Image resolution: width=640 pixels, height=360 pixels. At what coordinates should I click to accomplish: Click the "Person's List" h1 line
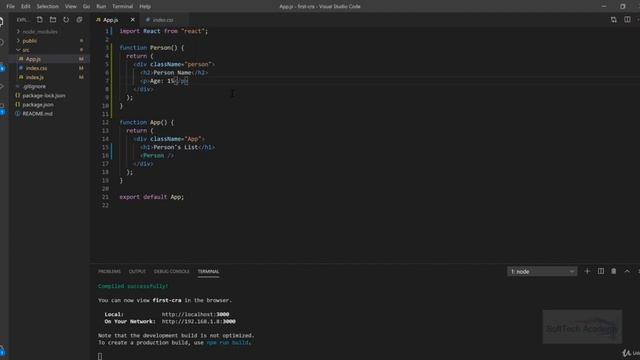point(178,147)
